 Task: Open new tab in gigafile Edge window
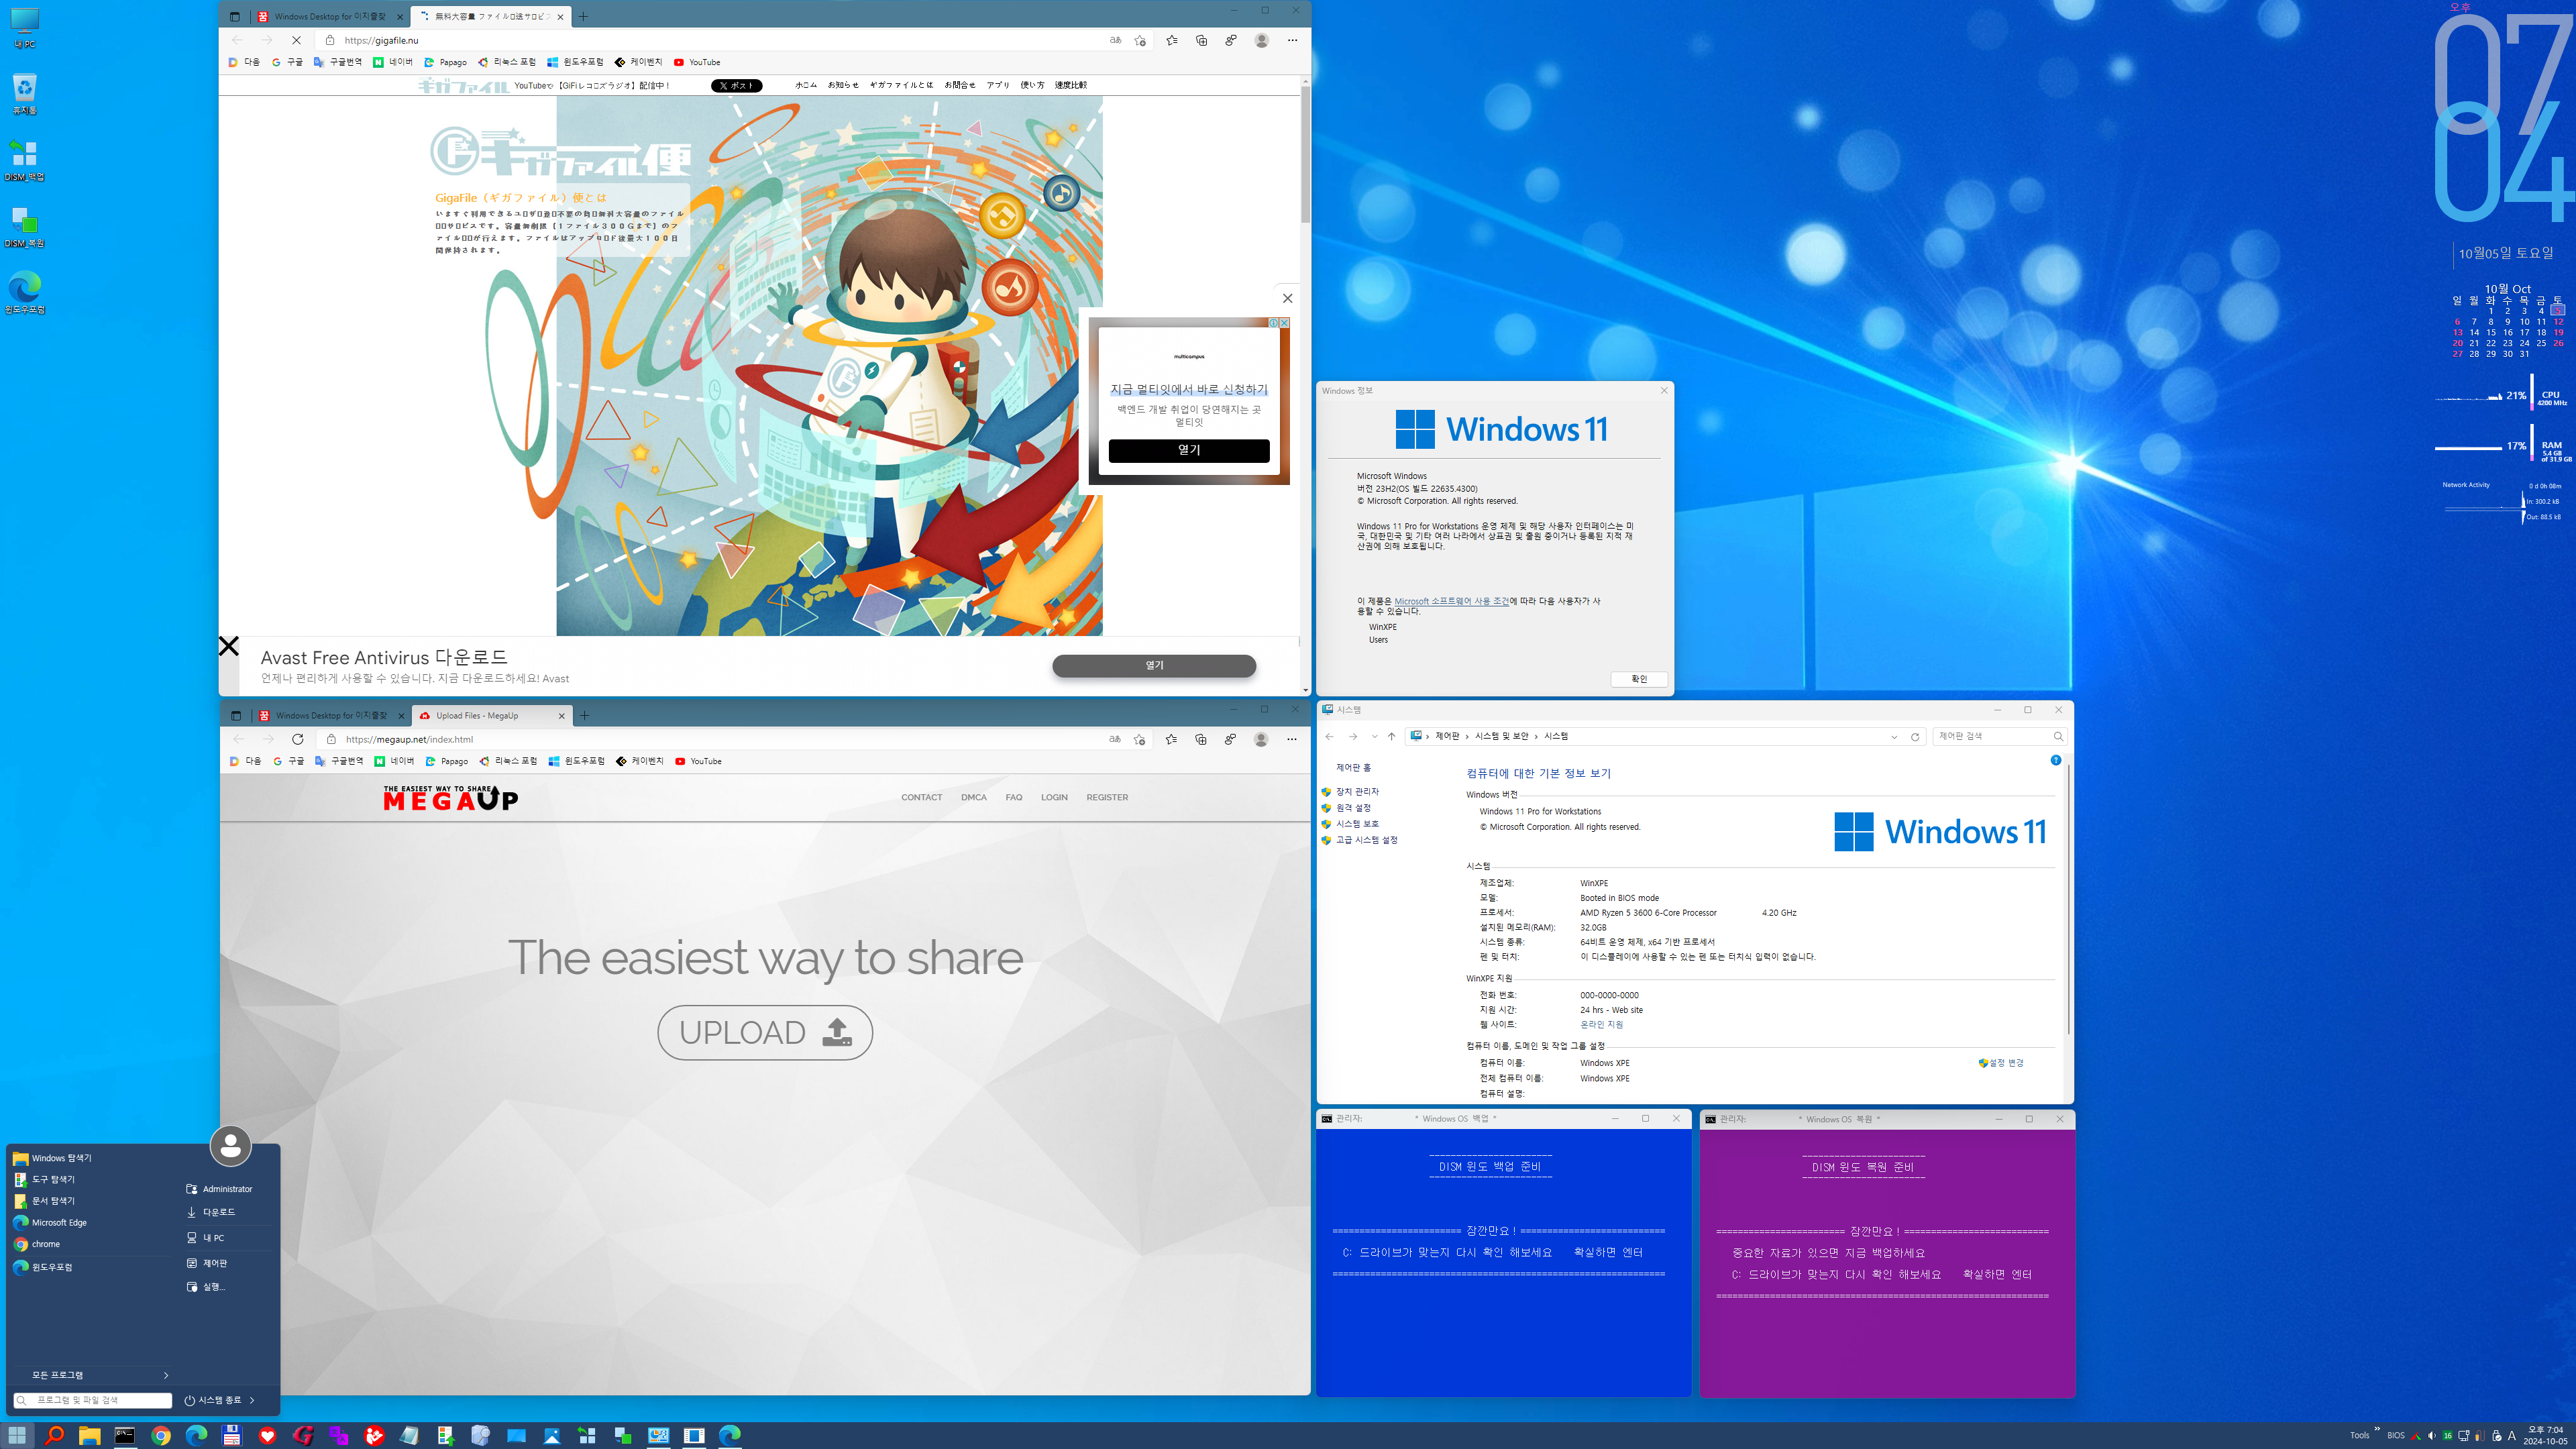click(584, 16)
